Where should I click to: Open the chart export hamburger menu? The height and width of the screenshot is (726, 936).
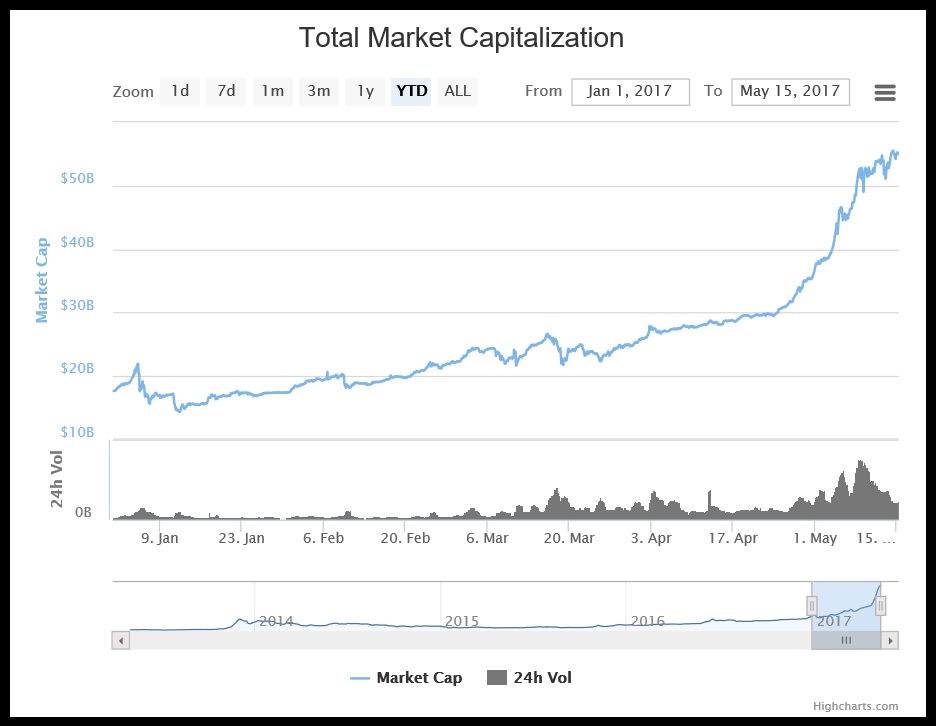click(884, 91)
